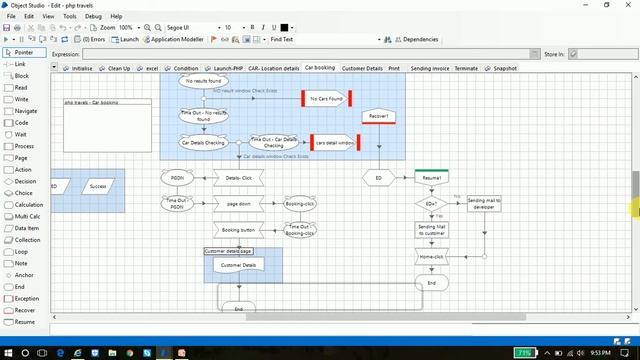Open the File menu
Image resolution: width=640 pixels, height=360 pixels.
pos(11,16)
